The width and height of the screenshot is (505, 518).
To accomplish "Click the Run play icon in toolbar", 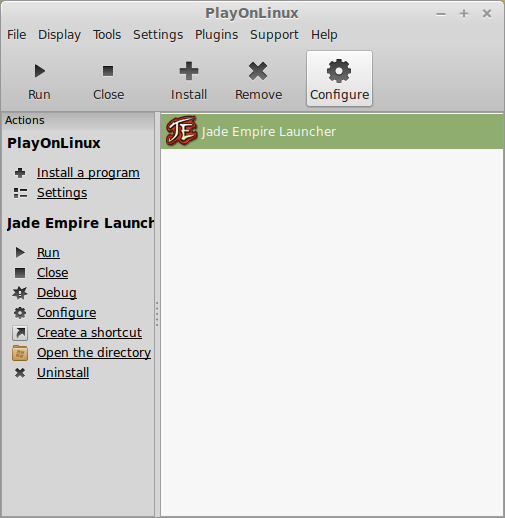I will coord(40,71).
